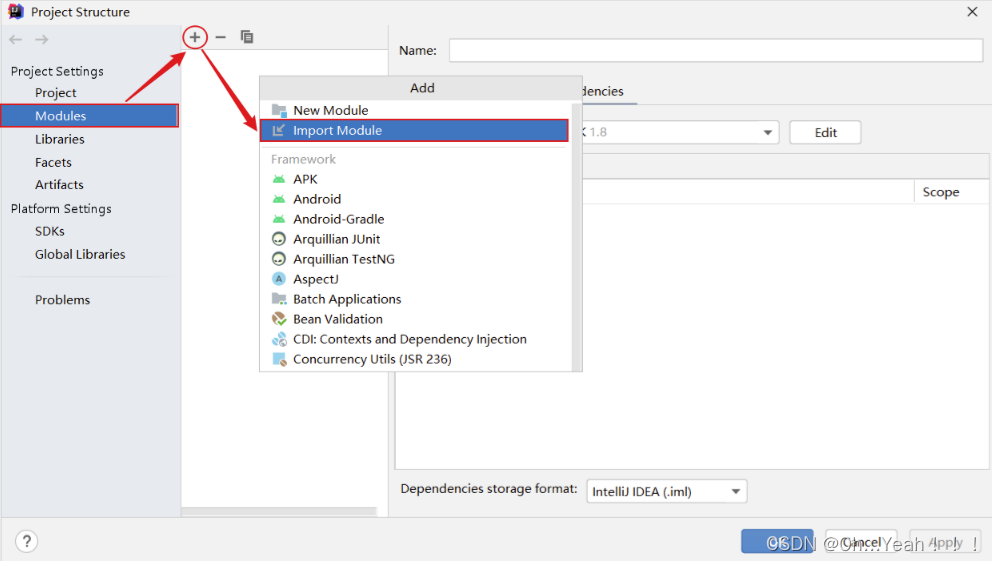The height and width of the screenshot is (561, 992).
Task: Select Concurrency Utils (JSR 236)
Action: (416, 359)
